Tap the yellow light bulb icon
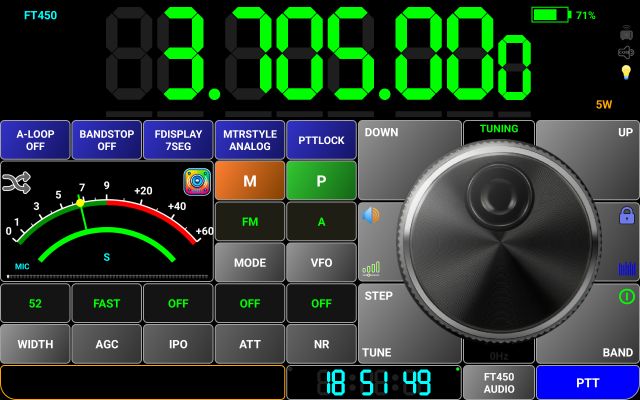Screen dimensions: 640x400 (x=626, y=72)
